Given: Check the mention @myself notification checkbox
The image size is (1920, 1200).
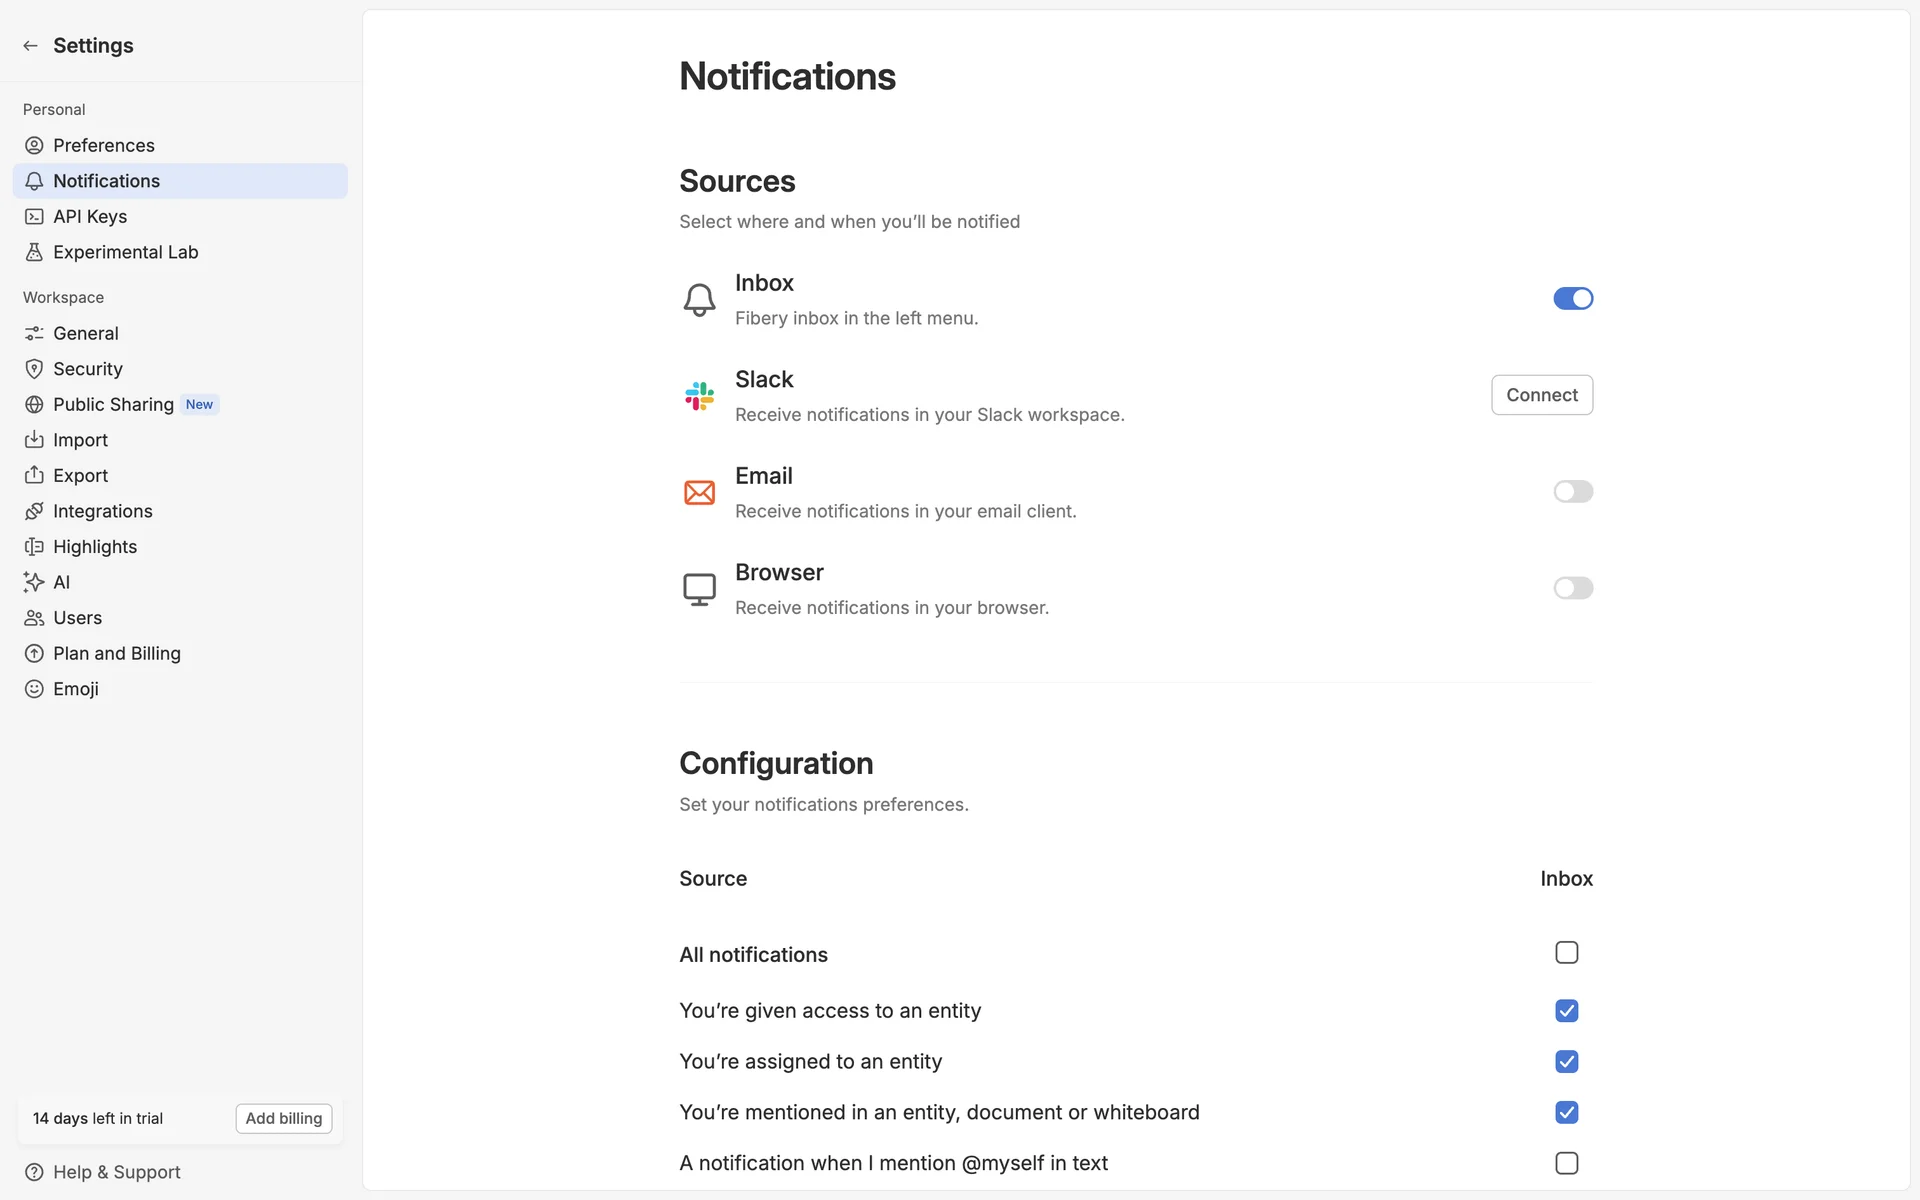Looking at the screenshot, I should coord(1566,1163).
